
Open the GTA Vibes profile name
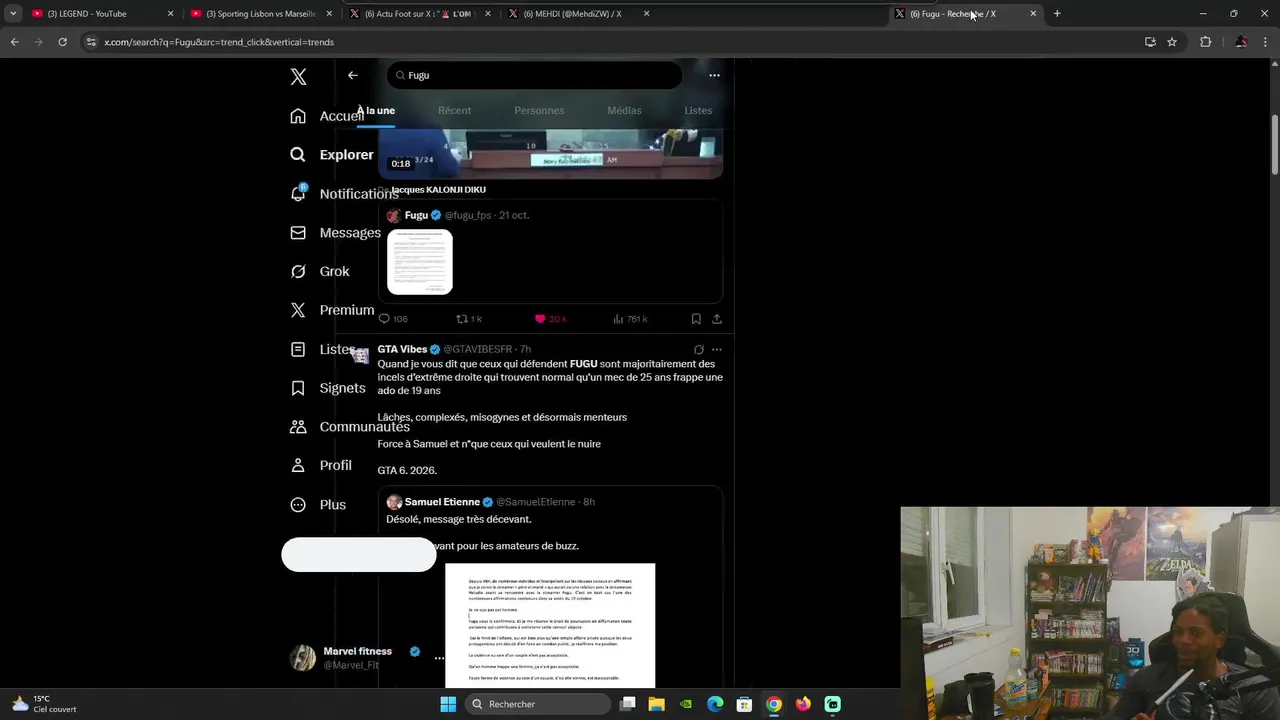tap(402, 349)
